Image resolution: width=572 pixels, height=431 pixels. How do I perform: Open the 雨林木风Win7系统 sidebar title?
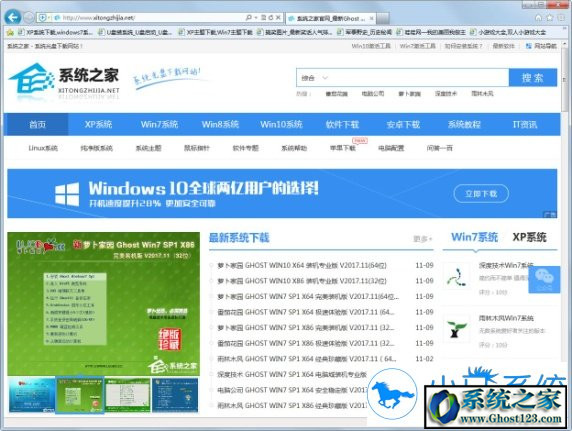tap(506, 318)
